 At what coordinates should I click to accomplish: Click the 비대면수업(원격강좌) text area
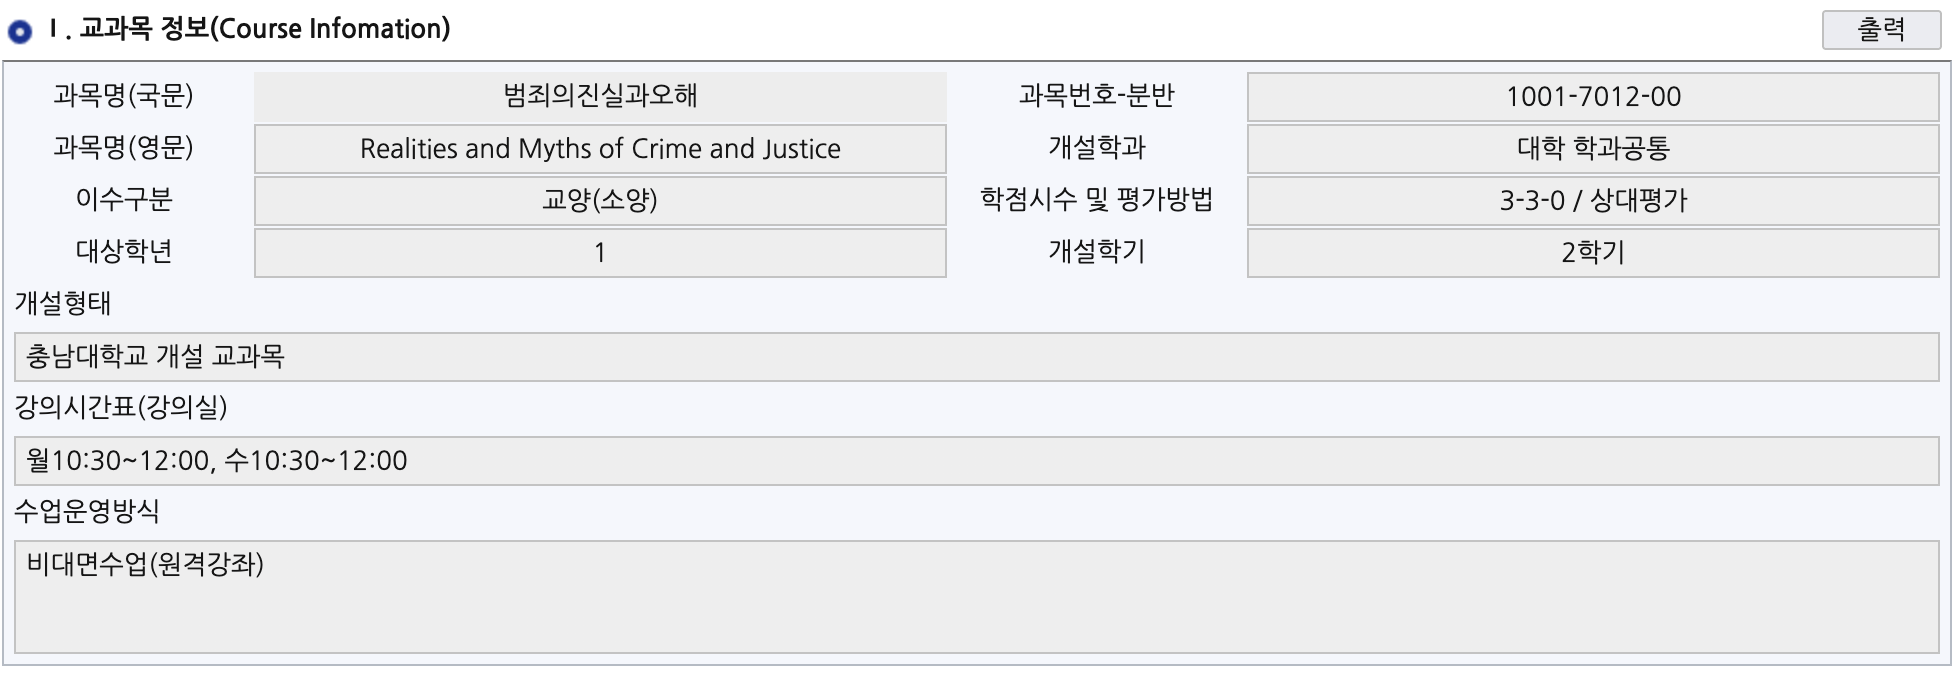click(x=976, y=597)
